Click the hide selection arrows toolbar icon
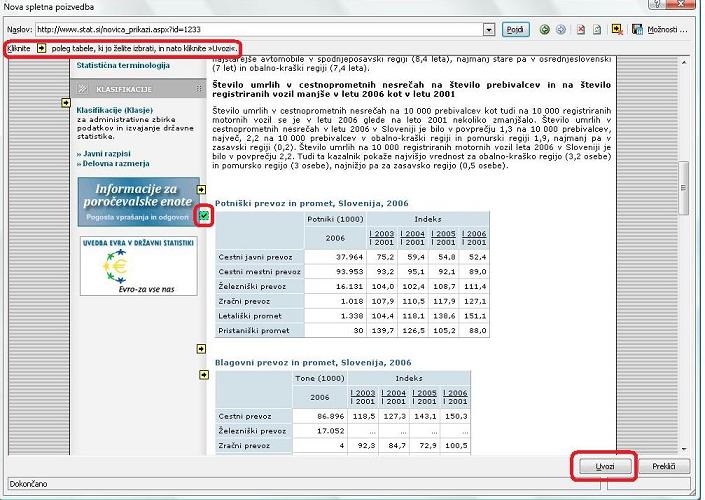The width and height of the screenshot is (705, 500). (x=619, y=30)
